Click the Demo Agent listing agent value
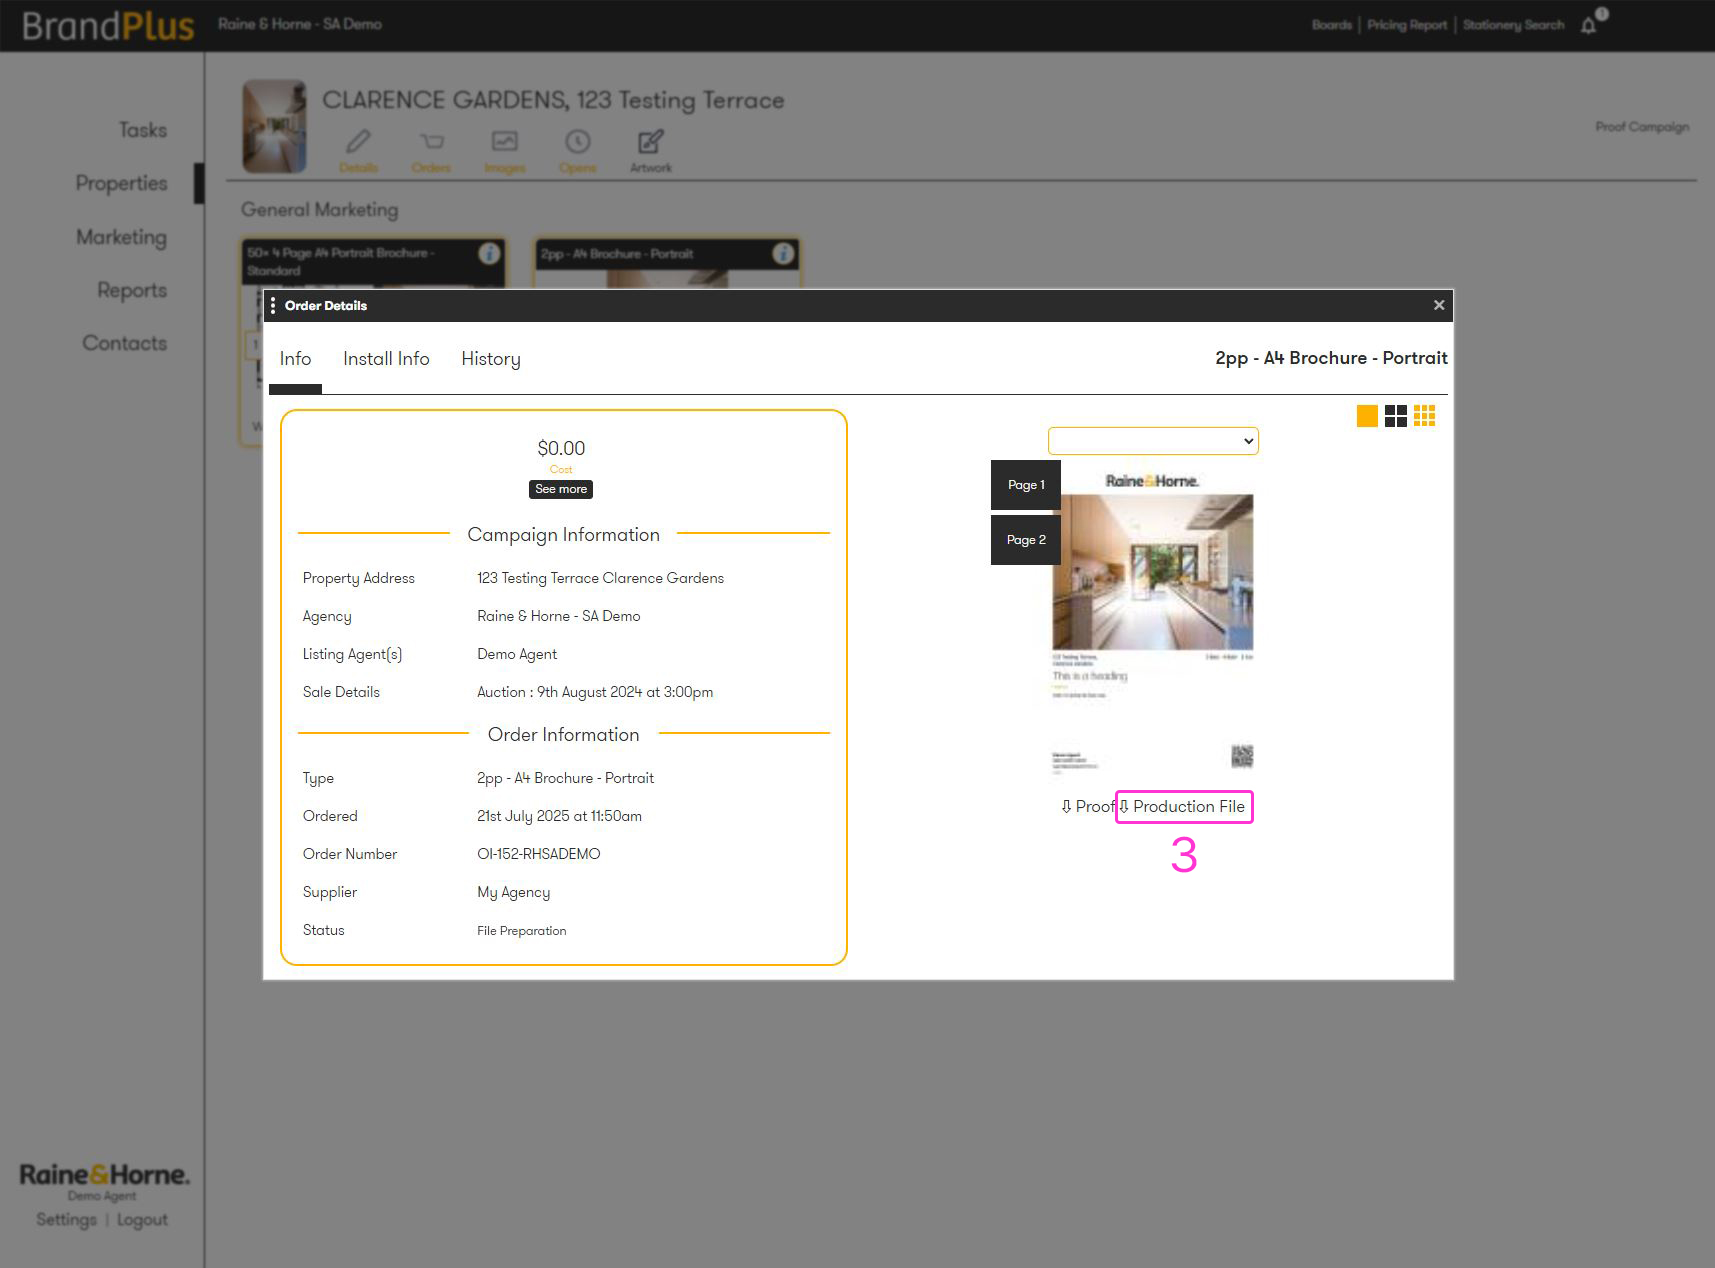The width and height of the screenshot is (1715, 1268). click(517, 654)
